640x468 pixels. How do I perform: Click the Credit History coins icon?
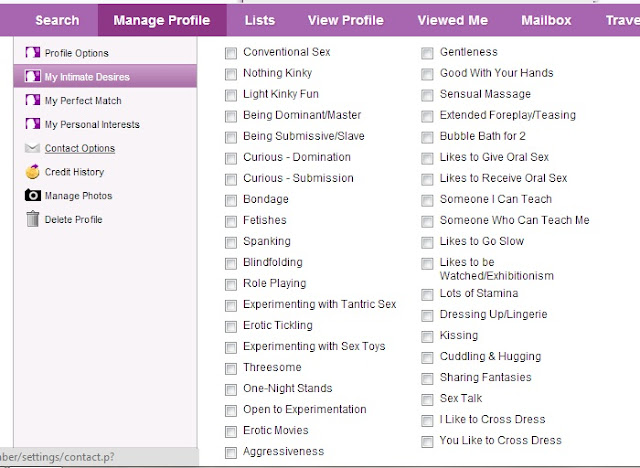32,172
